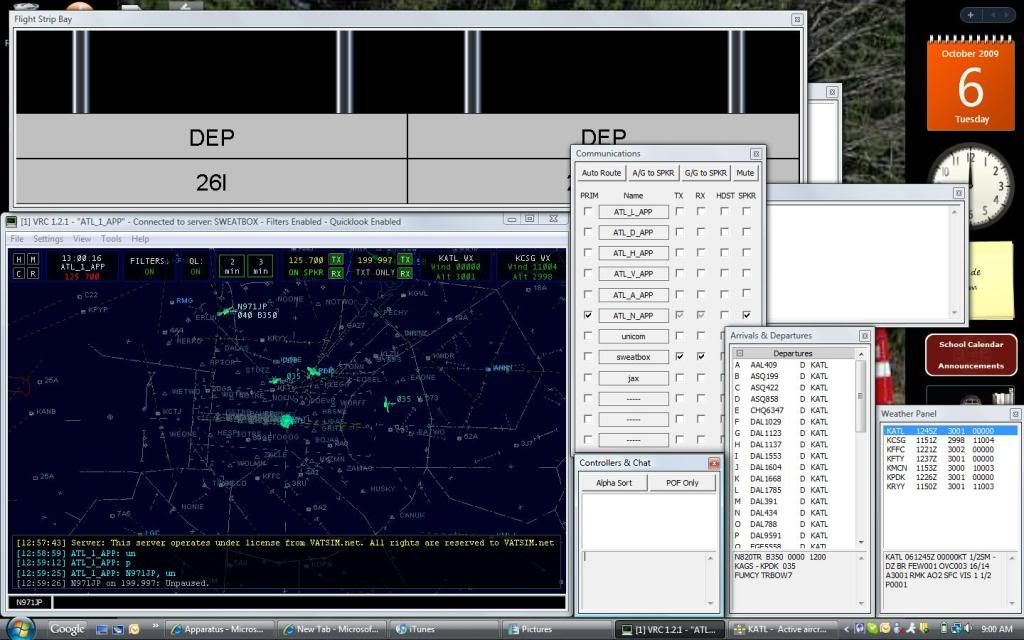Toggle RX for frequency 199.997

tap(404, 273)
